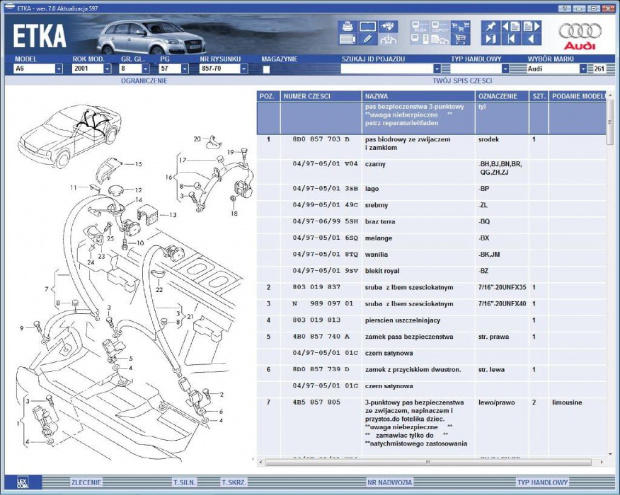
Task: Go to previous page icon
Action: point(511,27)
